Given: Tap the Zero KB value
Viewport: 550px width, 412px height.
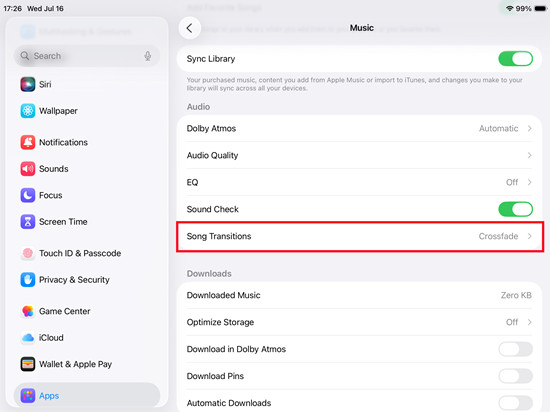Looking at the screenshot, I should coord(516,295).
